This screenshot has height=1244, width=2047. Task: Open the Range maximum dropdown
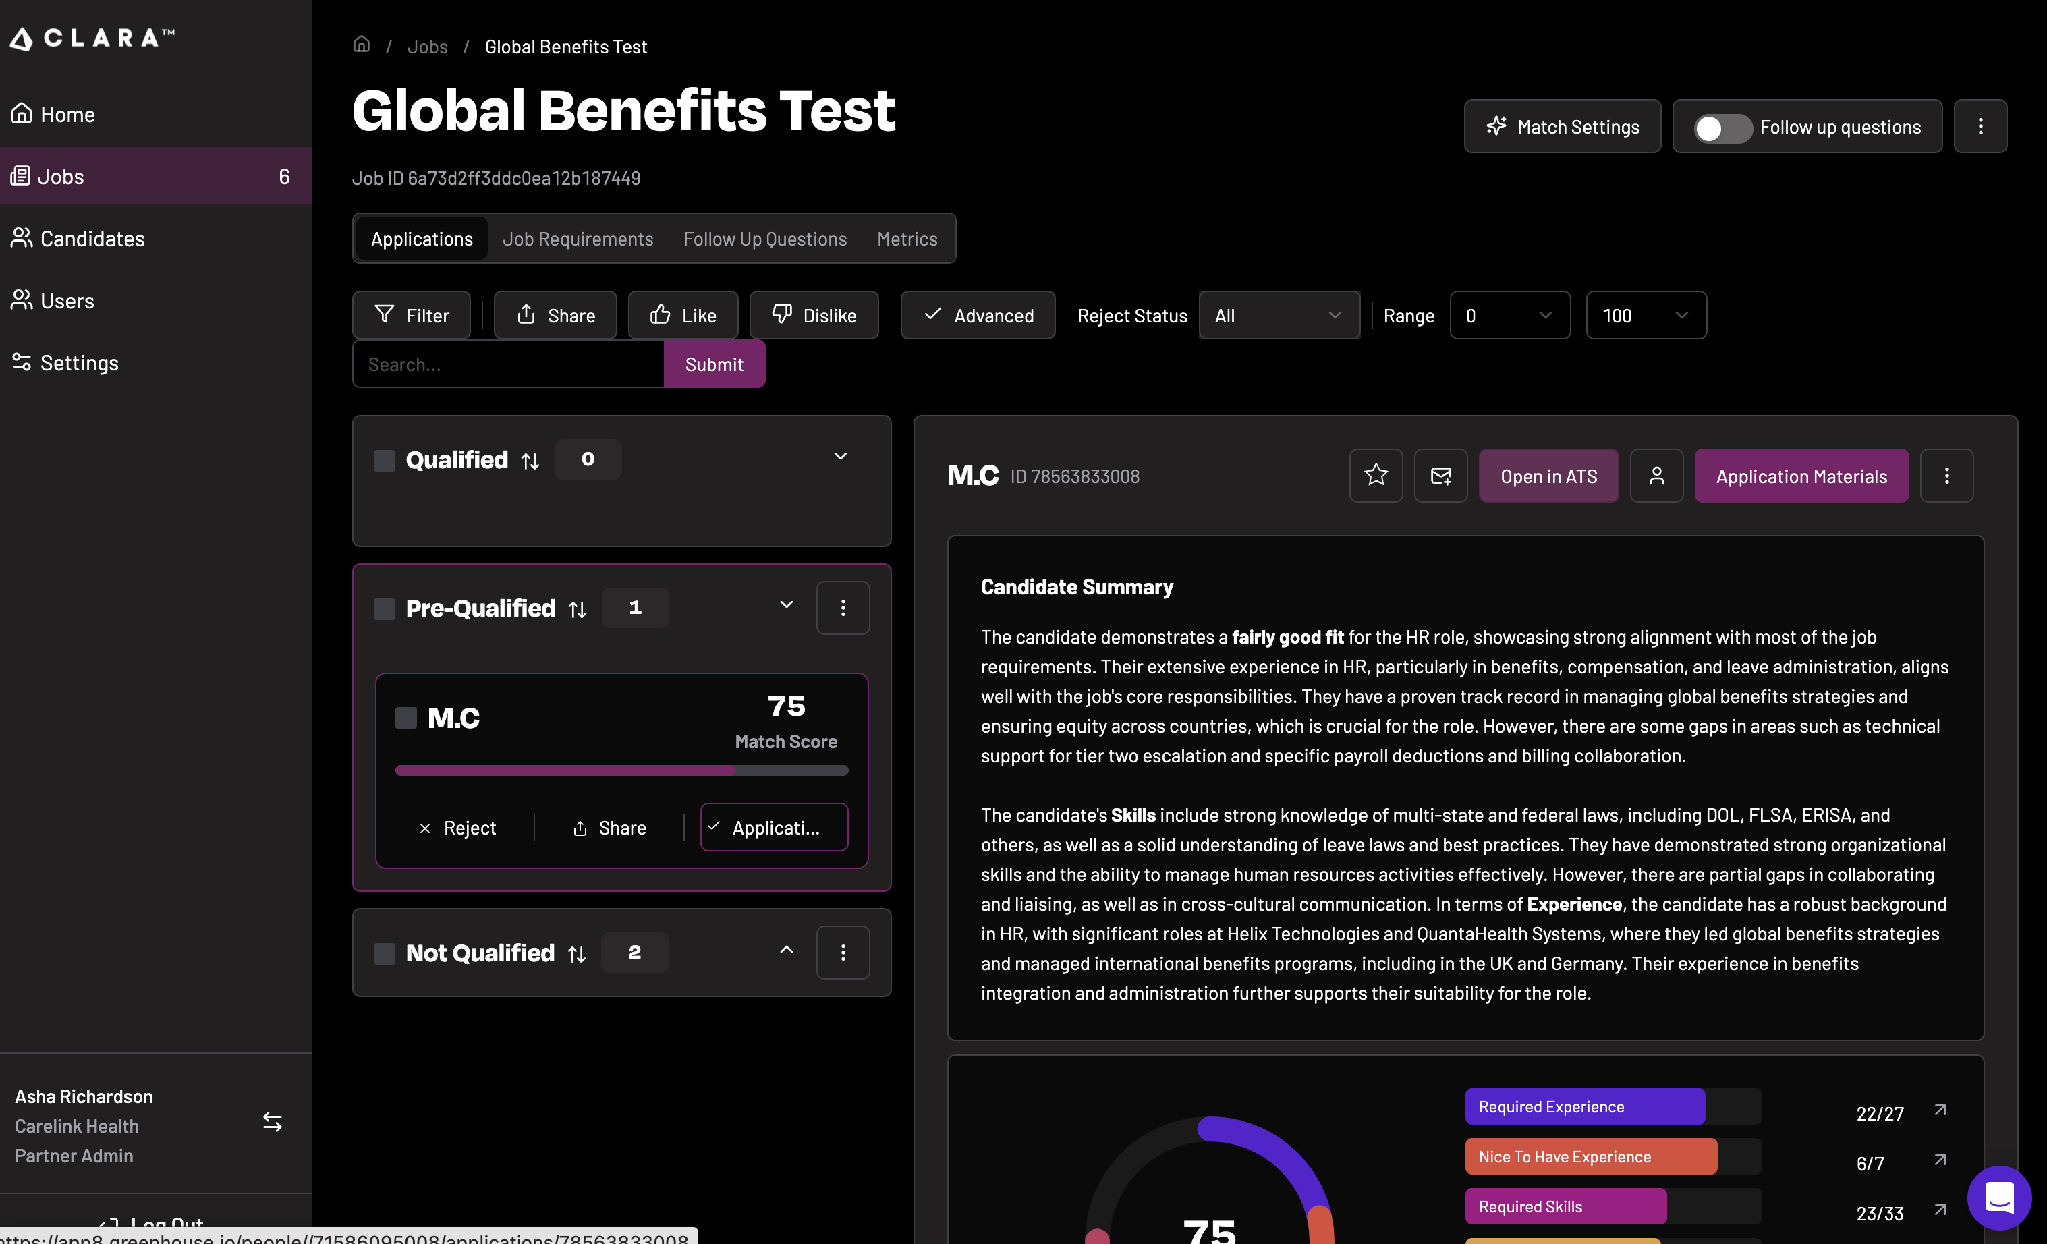[1646, 315]
